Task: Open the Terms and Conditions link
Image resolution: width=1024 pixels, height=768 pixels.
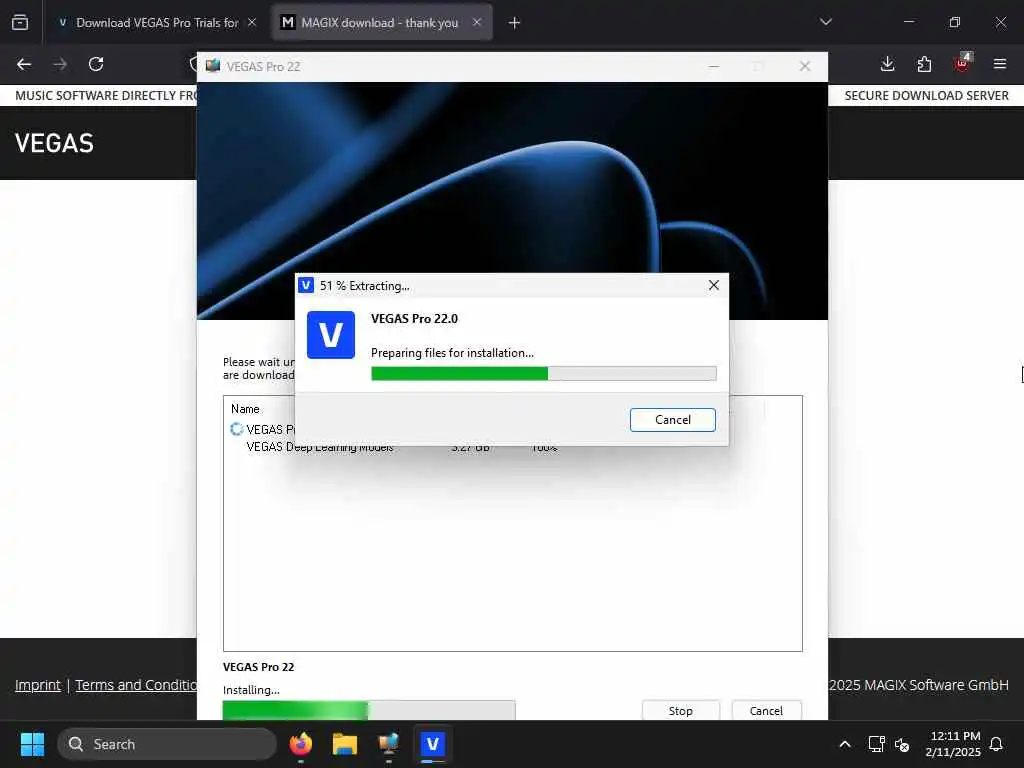Action: pos(136,685)
